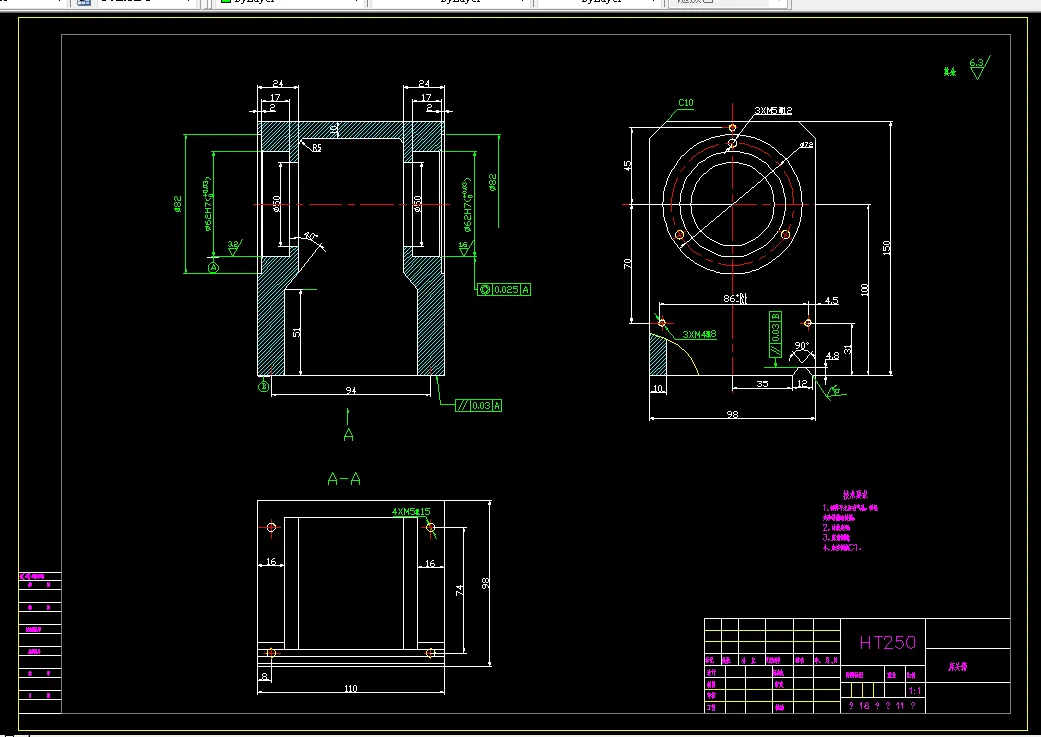
Task: Click the 12 dimension beside the V-groove
Action: point(802,383)
